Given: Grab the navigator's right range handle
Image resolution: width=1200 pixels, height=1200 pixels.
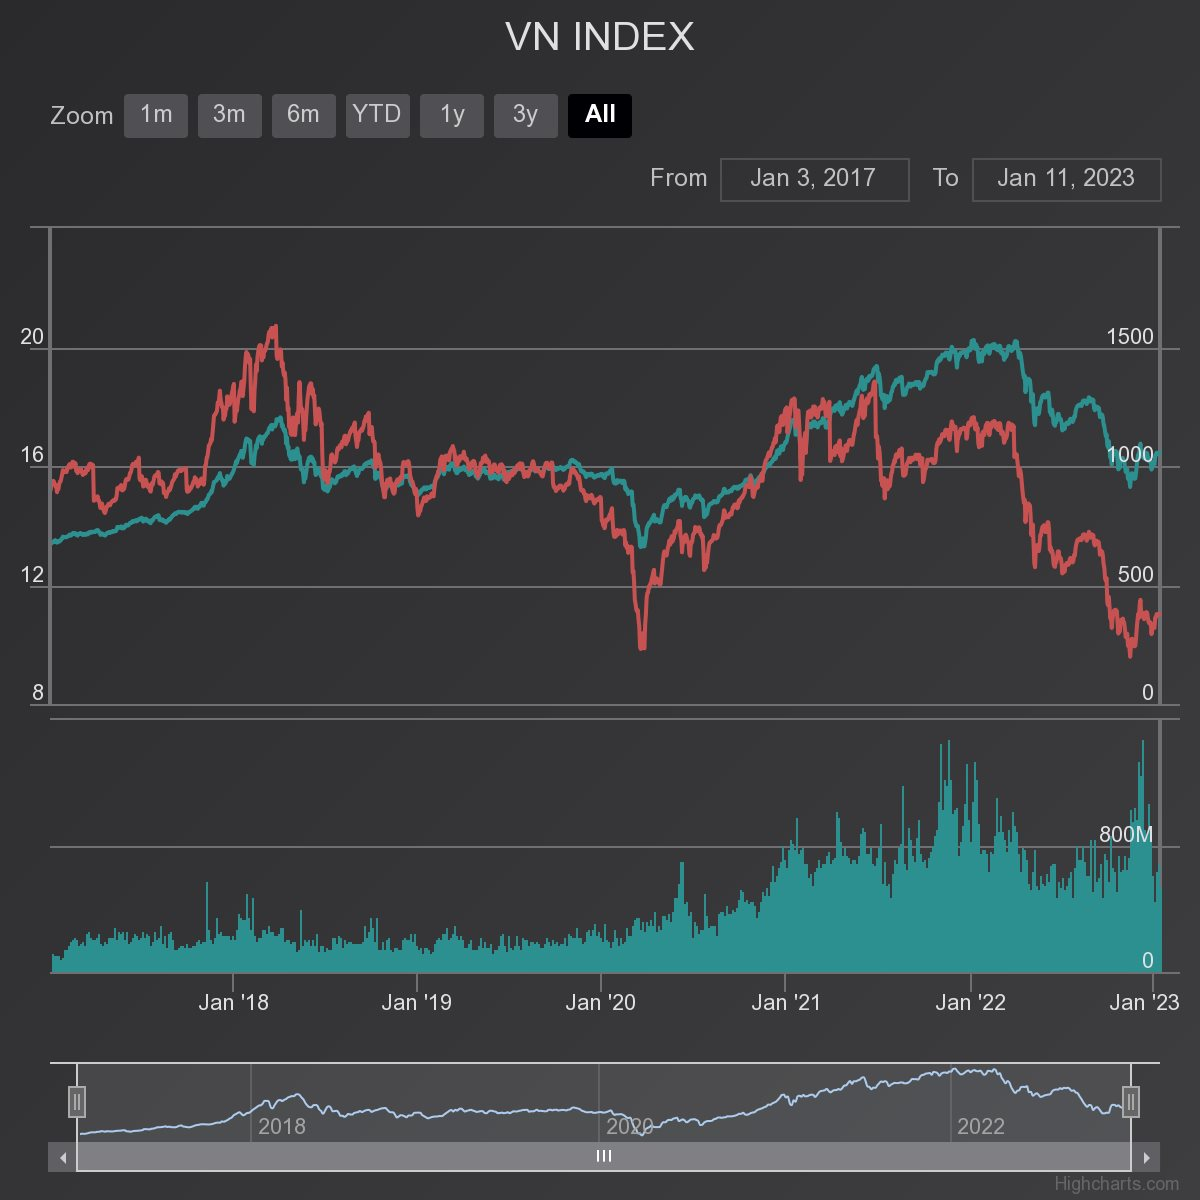Looking at the screenshot, I should click(1131, 1102).
